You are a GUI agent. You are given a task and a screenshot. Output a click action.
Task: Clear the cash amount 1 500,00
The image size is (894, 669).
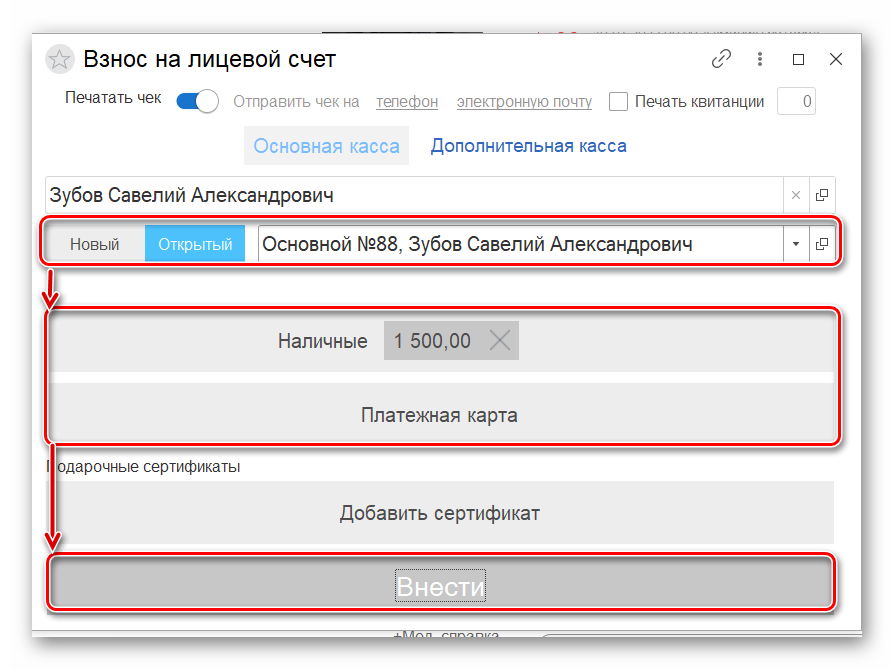click(500, 341)
